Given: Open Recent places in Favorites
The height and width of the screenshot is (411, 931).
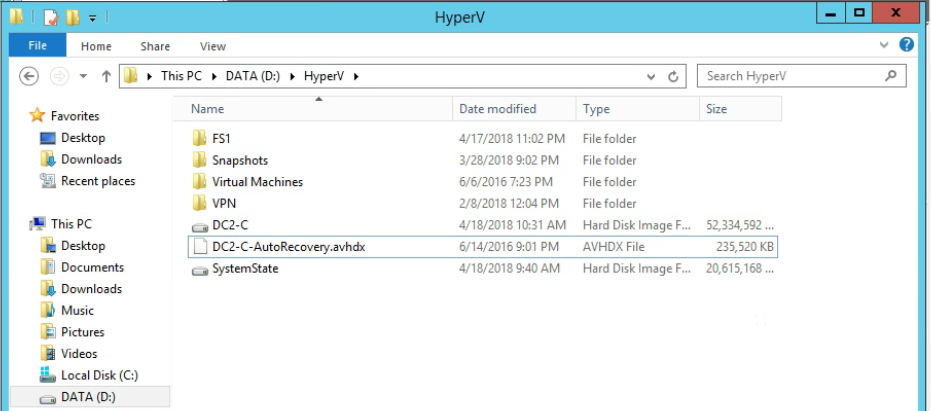Looking at the screenshot, I should click(x=98, y=181).
